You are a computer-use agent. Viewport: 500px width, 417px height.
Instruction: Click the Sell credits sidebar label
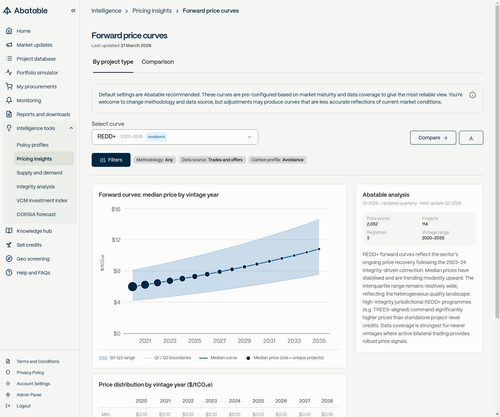point(29,245)
